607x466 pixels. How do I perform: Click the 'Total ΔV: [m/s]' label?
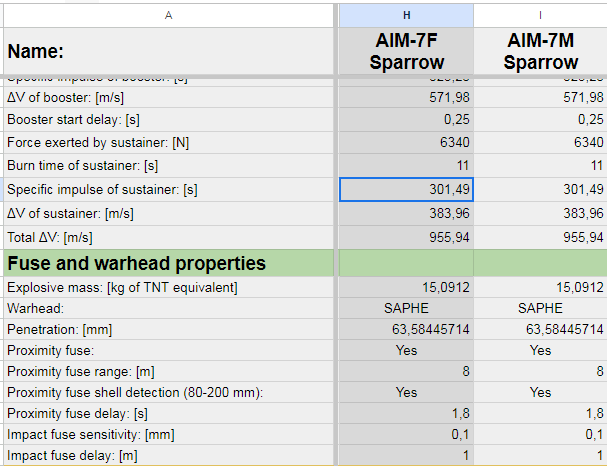coord(50,237)
